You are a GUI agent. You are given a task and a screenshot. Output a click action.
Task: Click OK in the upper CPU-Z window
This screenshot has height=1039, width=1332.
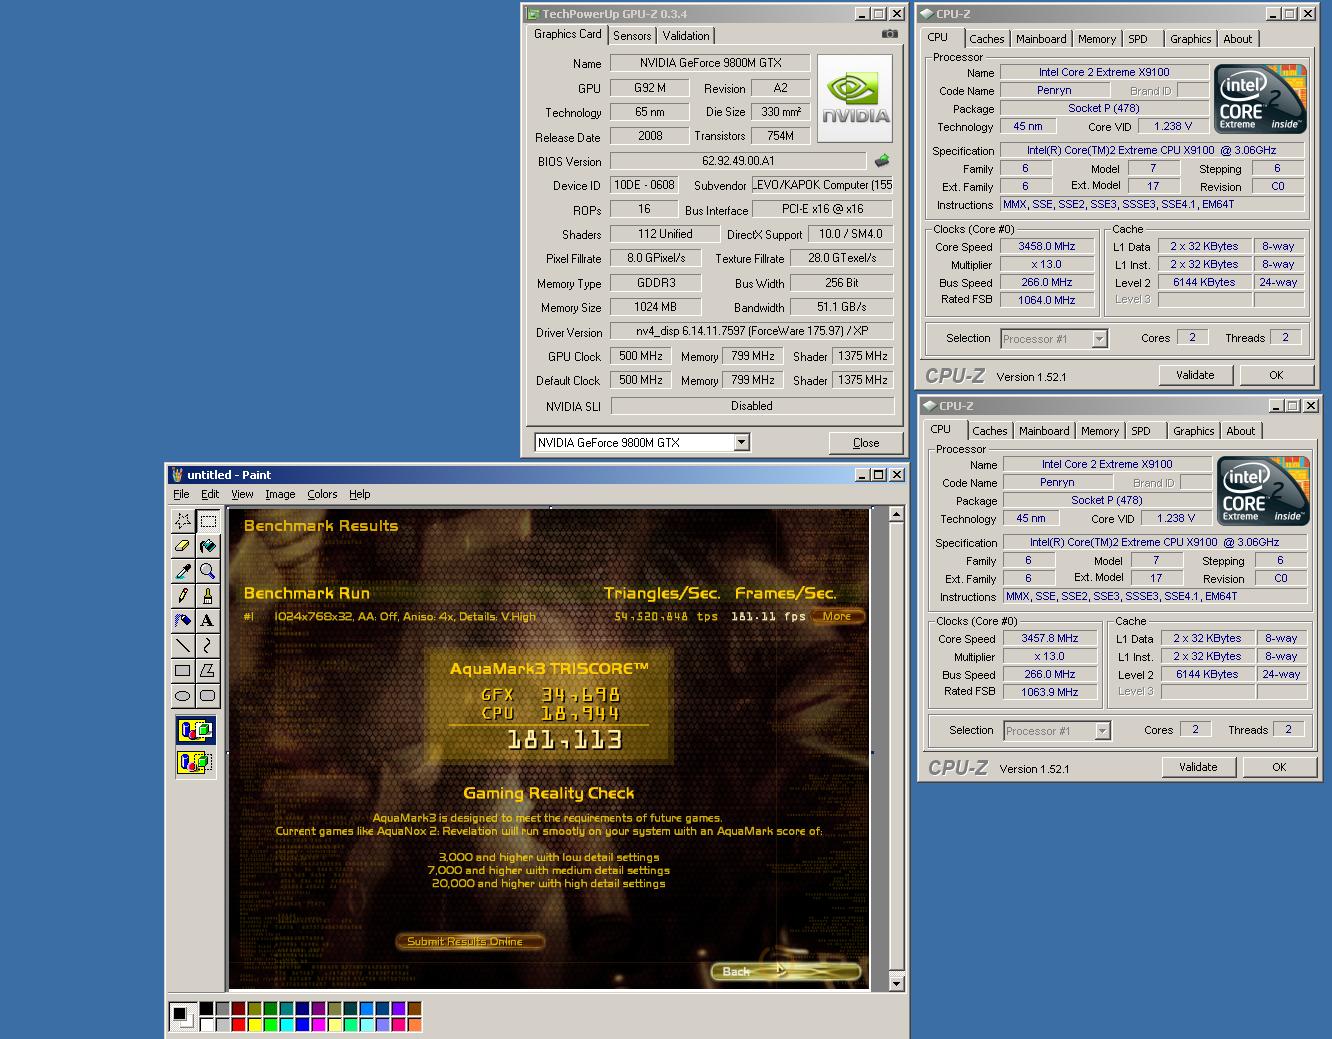(x=1276, y=375)
